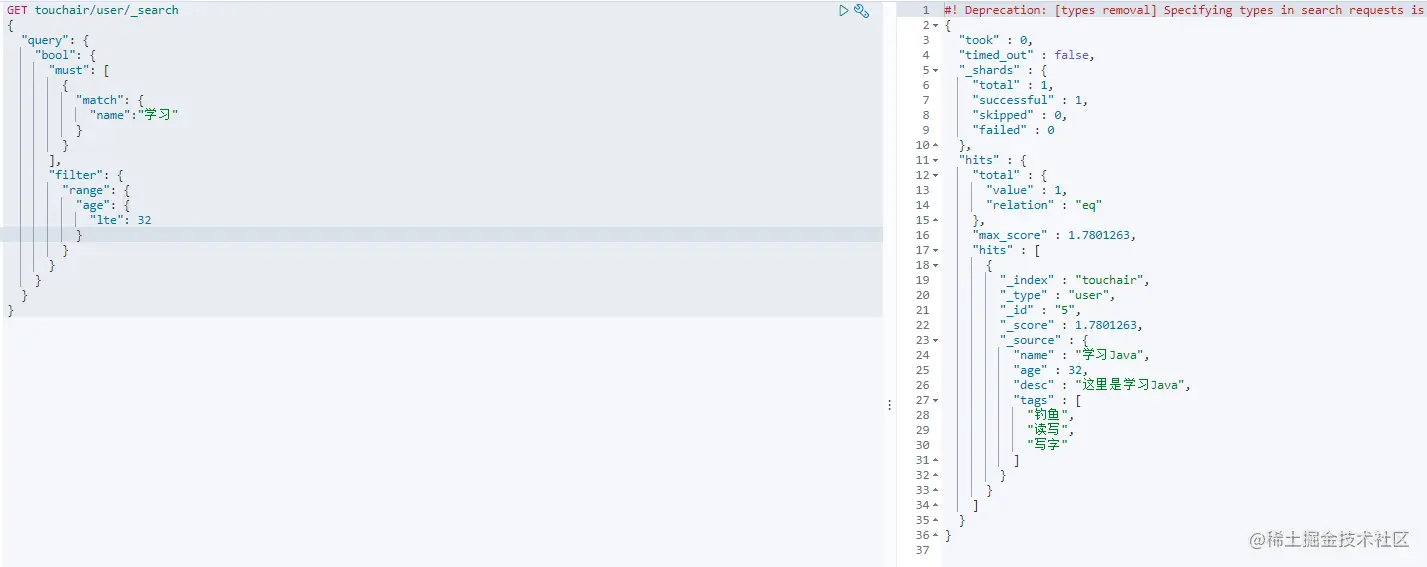
Task: Click the "must" array key in the request
Action: click(70, 70)
